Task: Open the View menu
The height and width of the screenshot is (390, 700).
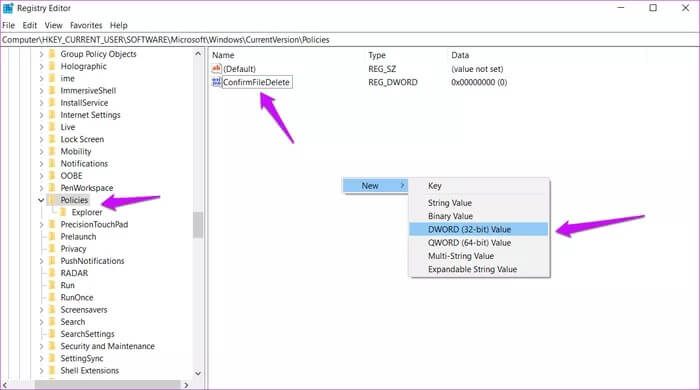Action: tap(54, 25)
